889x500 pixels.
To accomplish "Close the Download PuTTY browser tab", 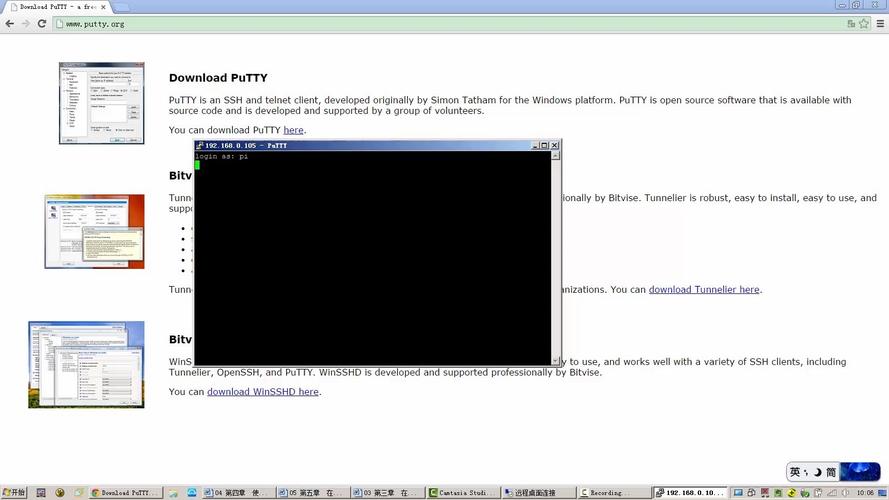I will (x=103, y=7).
